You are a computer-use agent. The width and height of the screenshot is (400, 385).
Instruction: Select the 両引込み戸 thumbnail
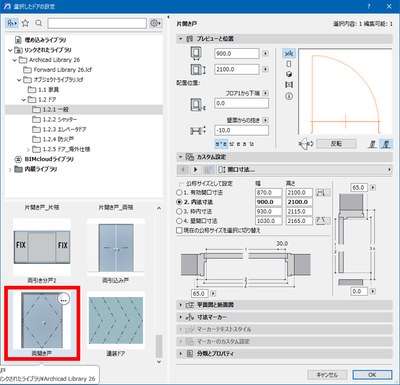coord(116,247)
